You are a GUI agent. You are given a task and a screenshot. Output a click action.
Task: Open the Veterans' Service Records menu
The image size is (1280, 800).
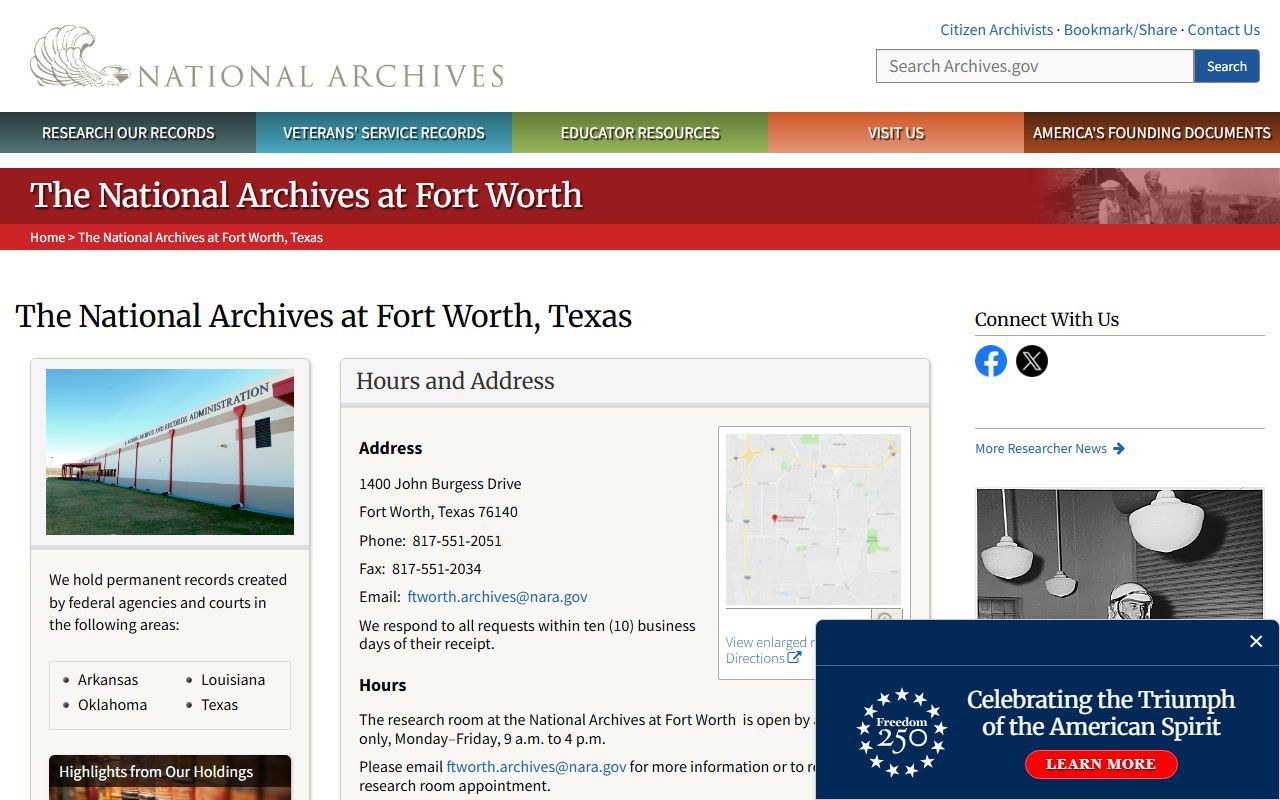tap(384, 132)
